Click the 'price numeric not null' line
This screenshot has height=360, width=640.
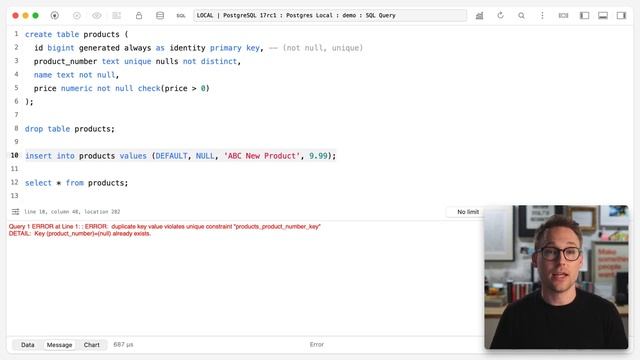coord(122,88)
